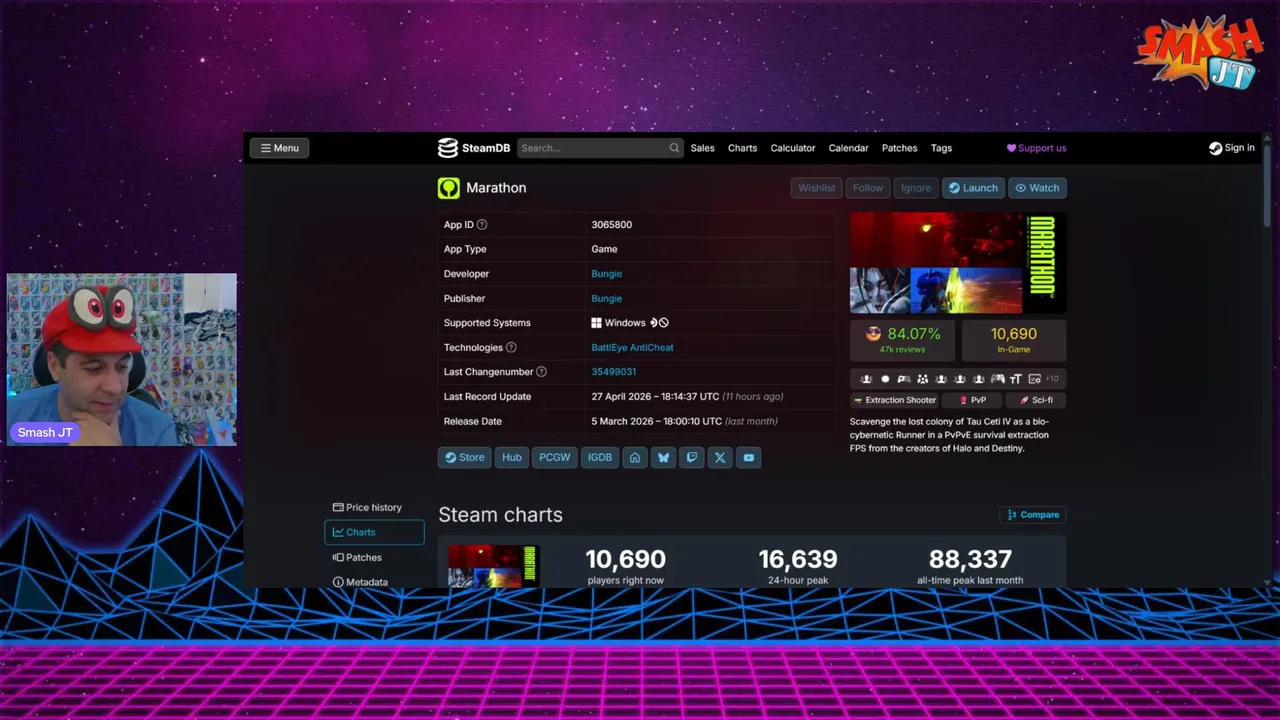Click the Marathon app icon beside title
The height and width of the screenshot is (720, 1280).
point(449,188)
